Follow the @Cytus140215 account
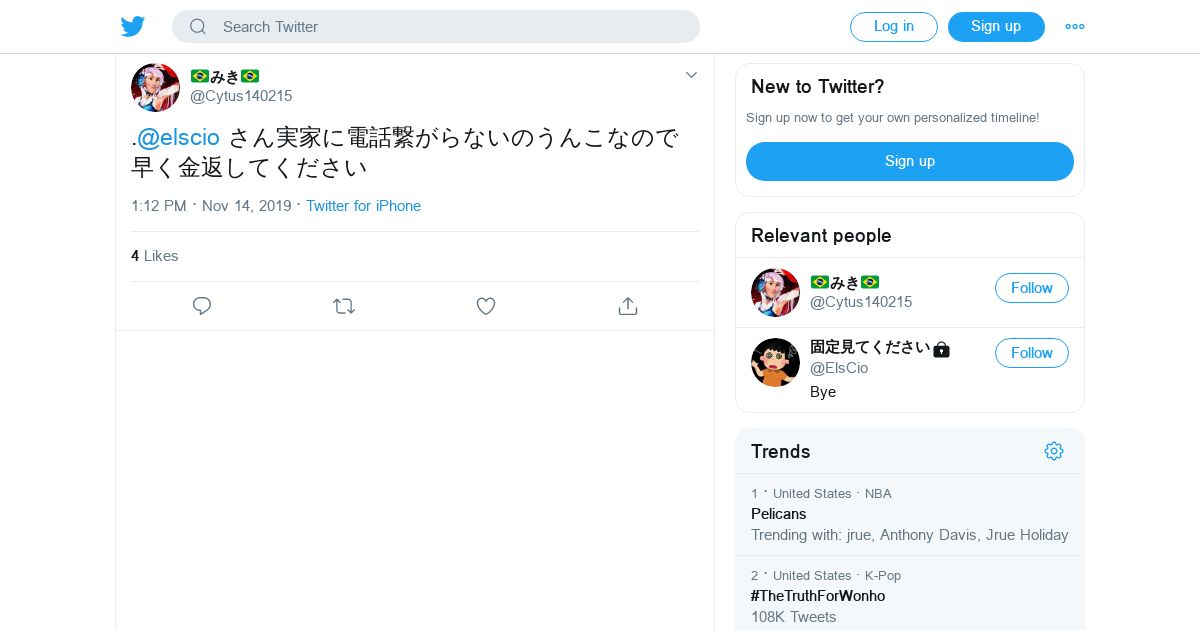This screenshot has height=630, width=1200. [x=1031, y=288]
